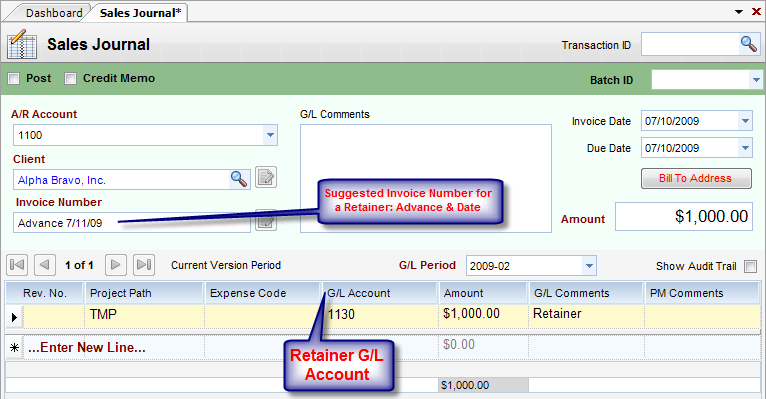Open the tab list dropdown arrow at top right

[x=739, y=12]
